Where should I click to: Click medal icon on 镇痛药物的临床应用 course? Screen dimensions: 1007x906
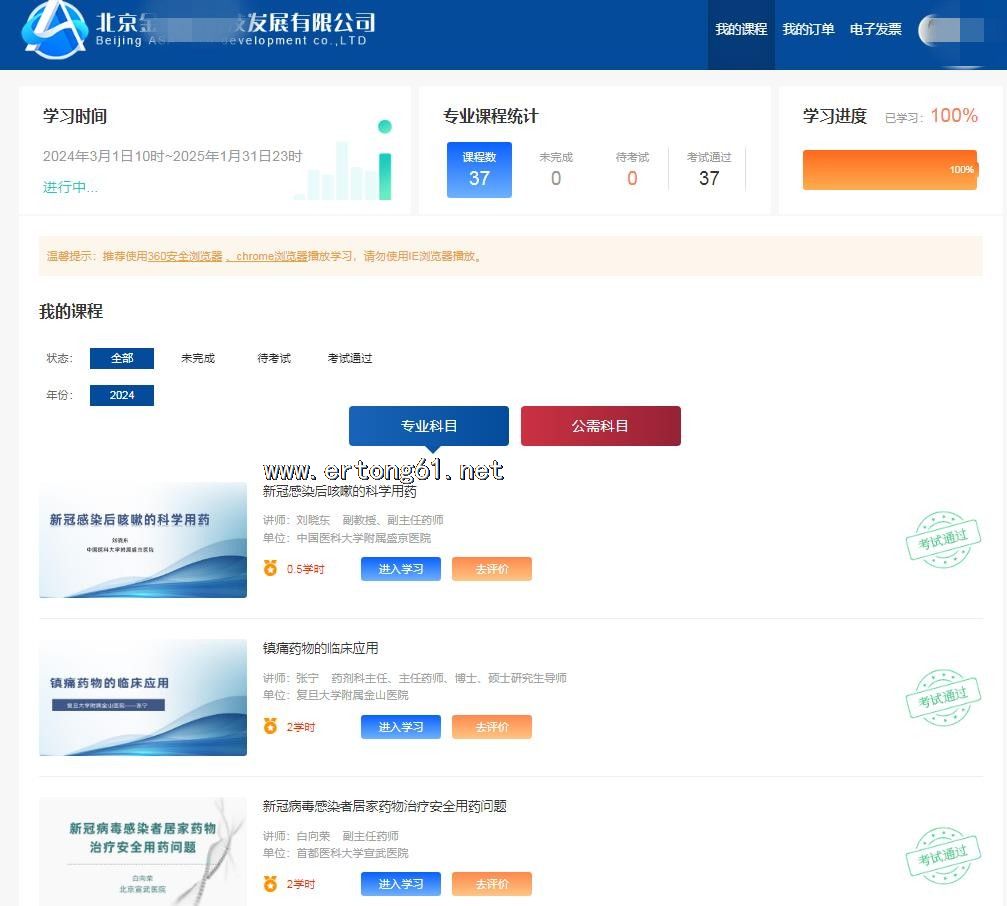click(x=270, y=726)
